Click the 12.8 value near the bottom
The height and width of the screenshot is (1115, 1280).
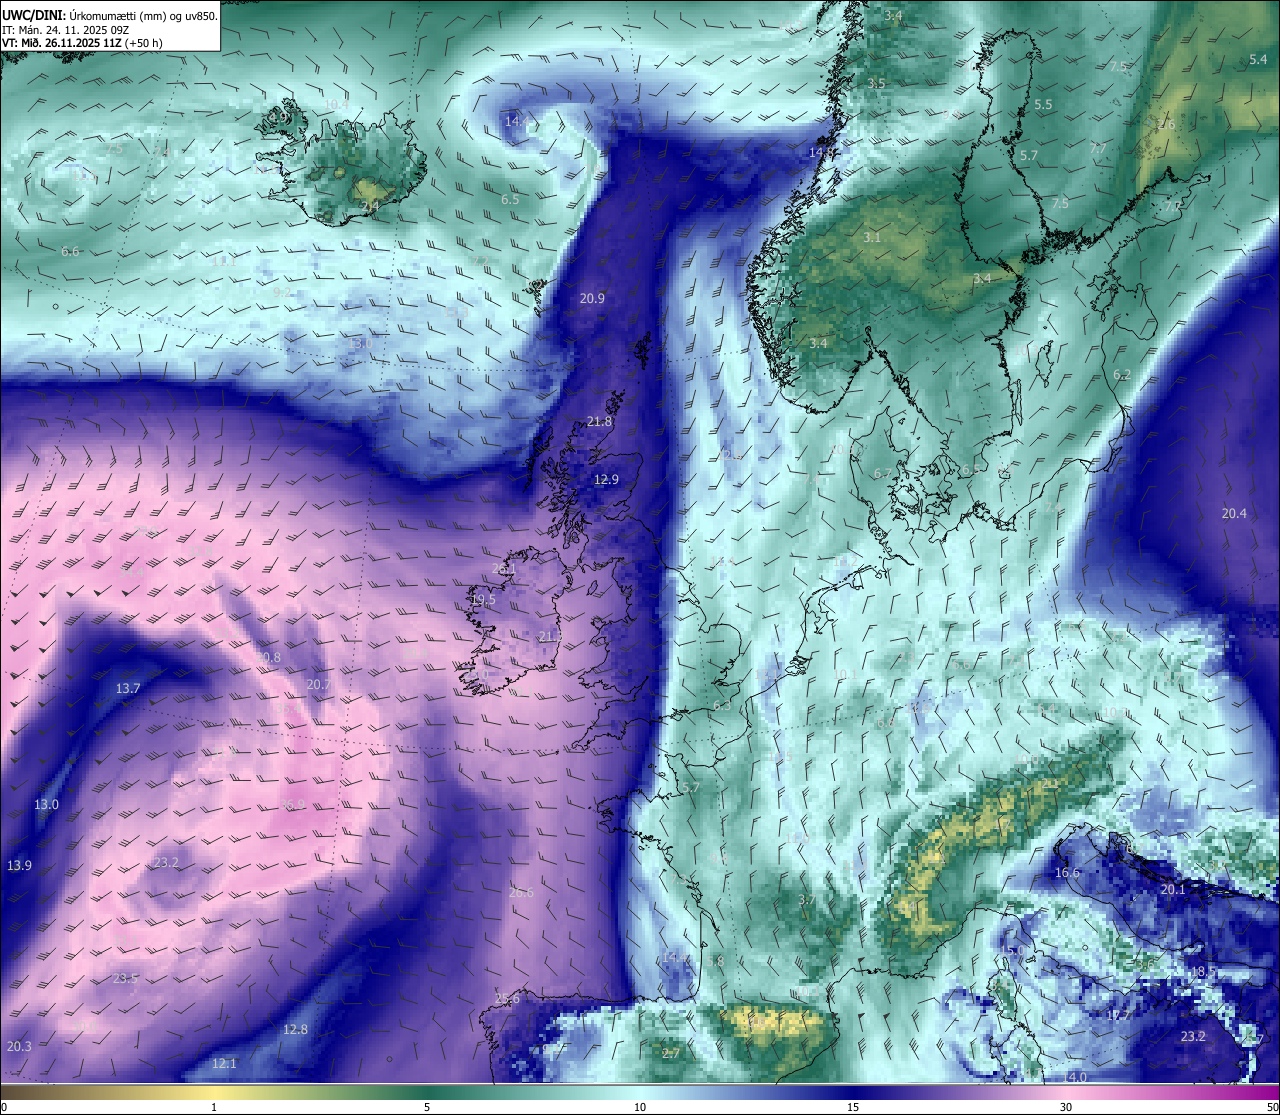(x=295, y=1030)
